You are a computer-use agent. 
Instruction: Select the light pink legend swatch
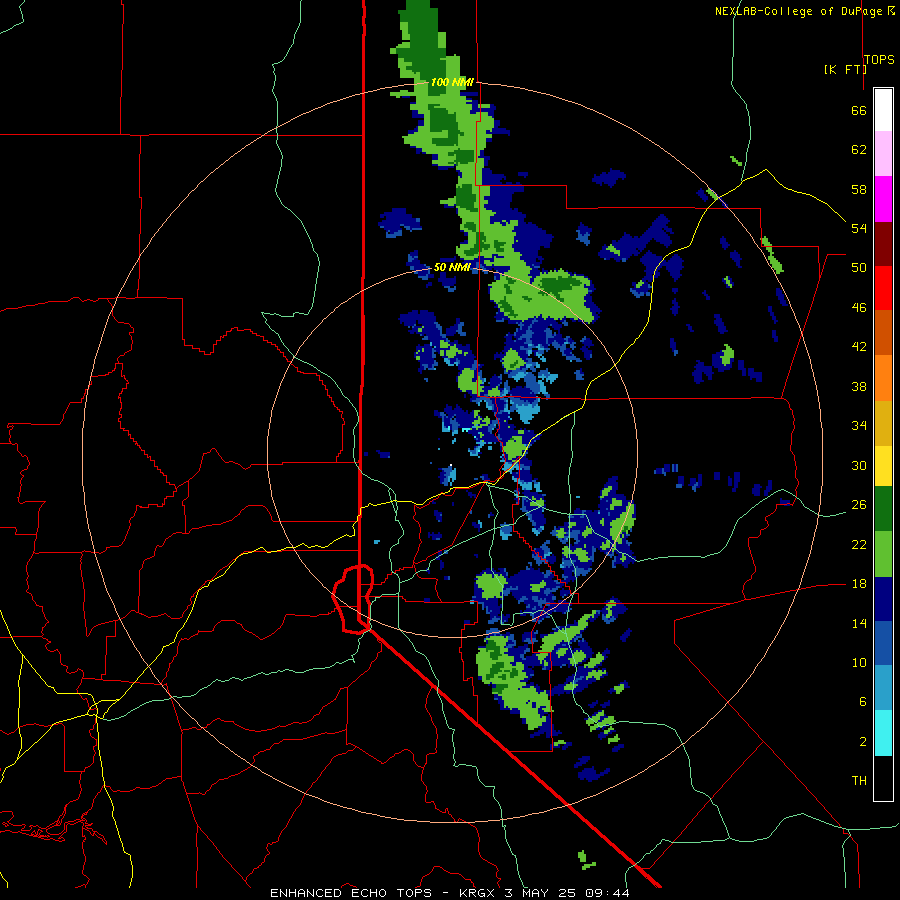[883, 153]
